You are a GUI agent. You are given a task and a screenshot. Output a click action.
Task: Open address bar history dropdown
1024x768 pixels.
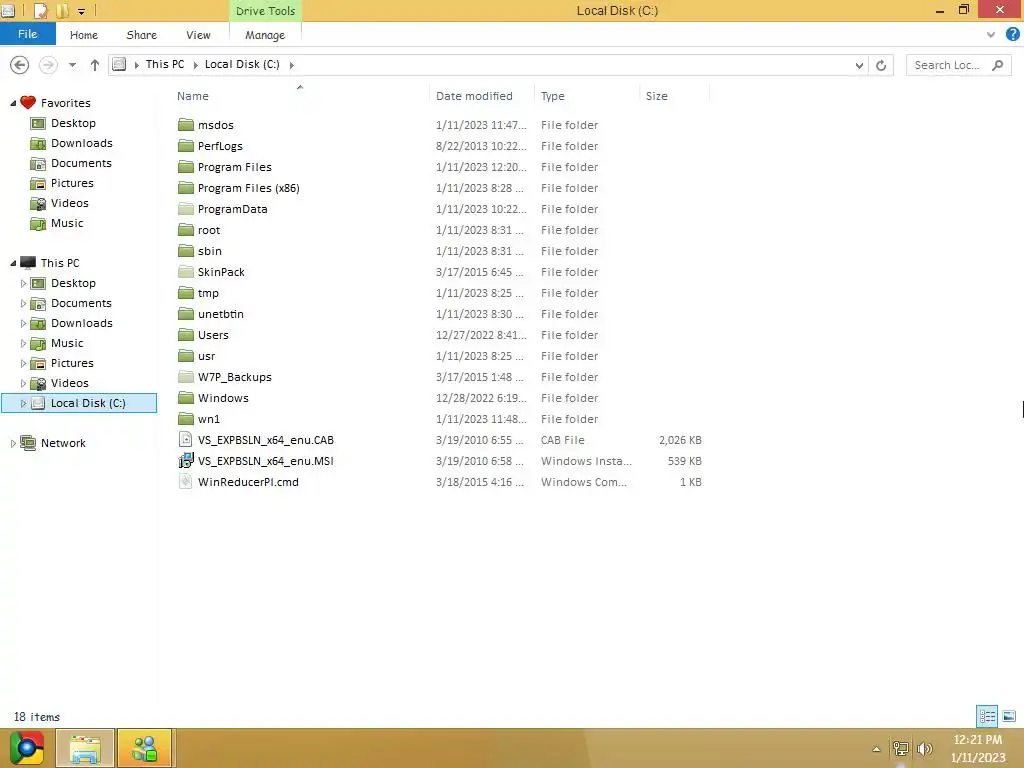point(859,65)
